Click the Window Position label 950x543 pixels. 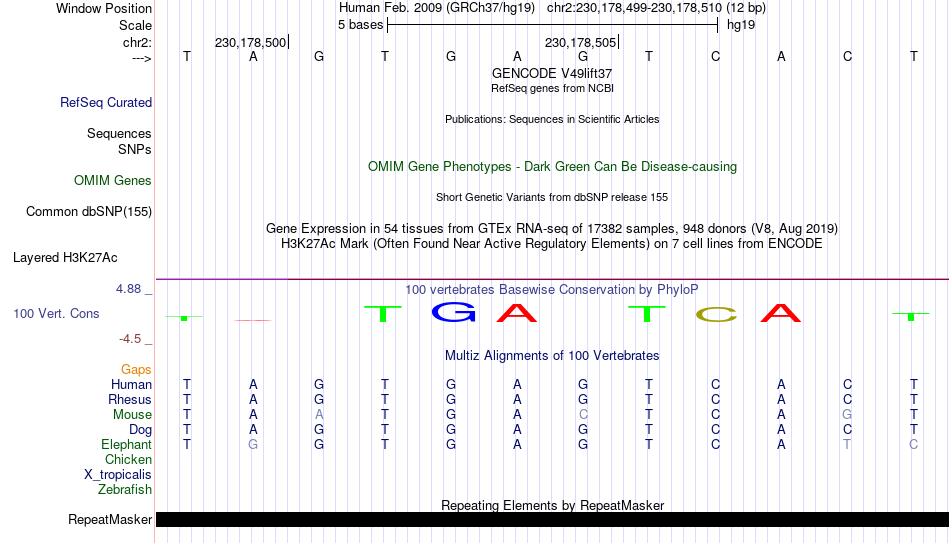[104, 8]
